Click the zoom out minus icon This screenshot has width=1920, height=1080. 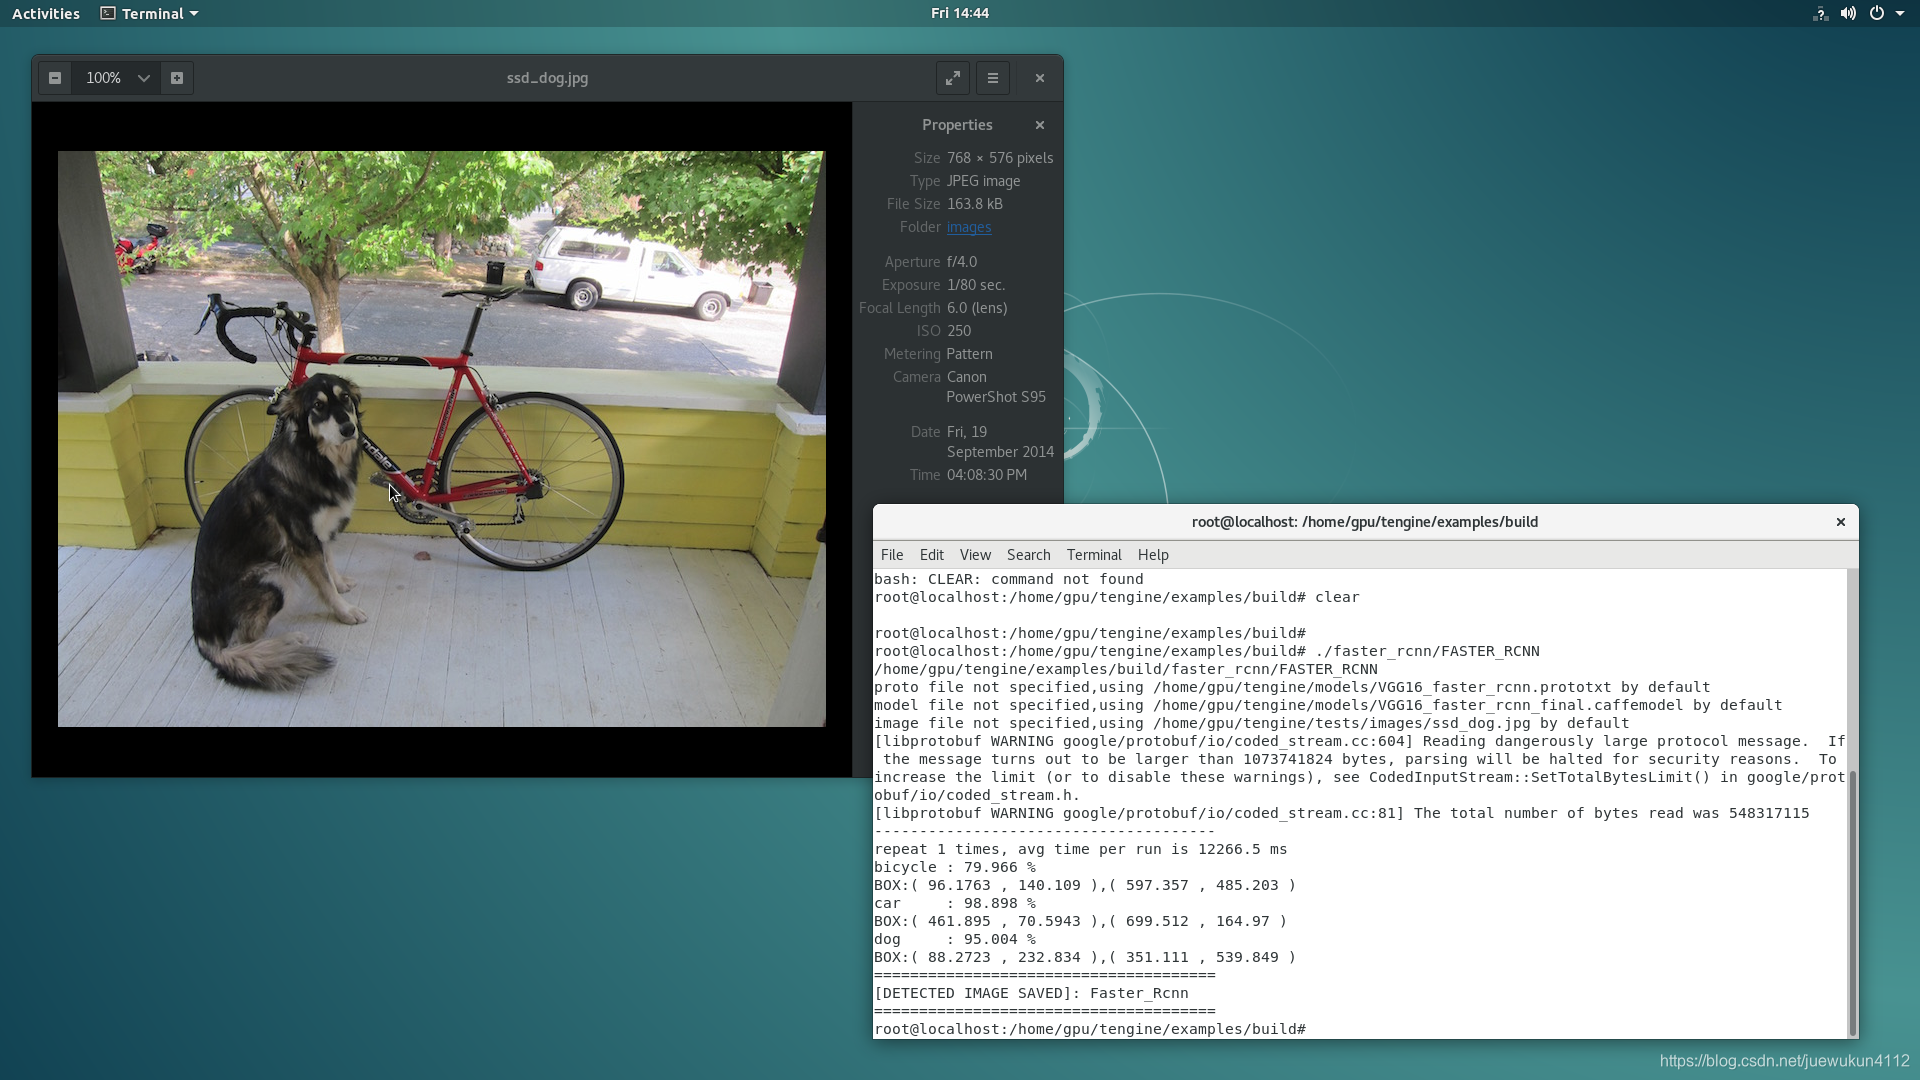pyautogui.click(x=55, y=78)
